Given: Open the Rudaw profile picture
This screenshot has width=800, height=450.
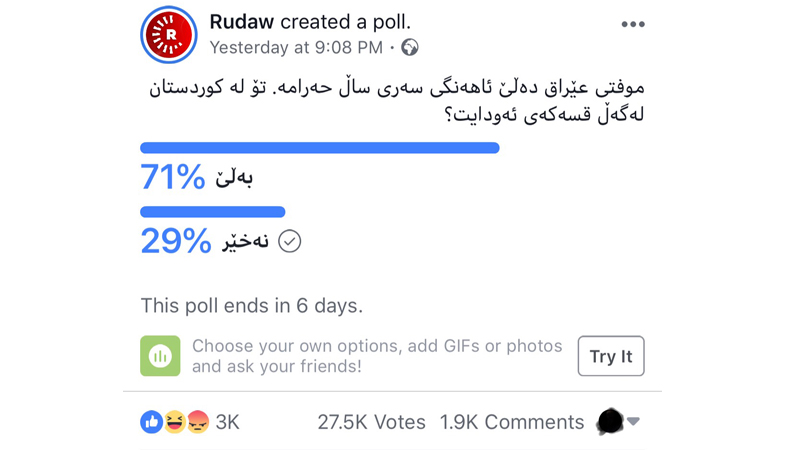Looking at the screenshot, I should (170, 34).
